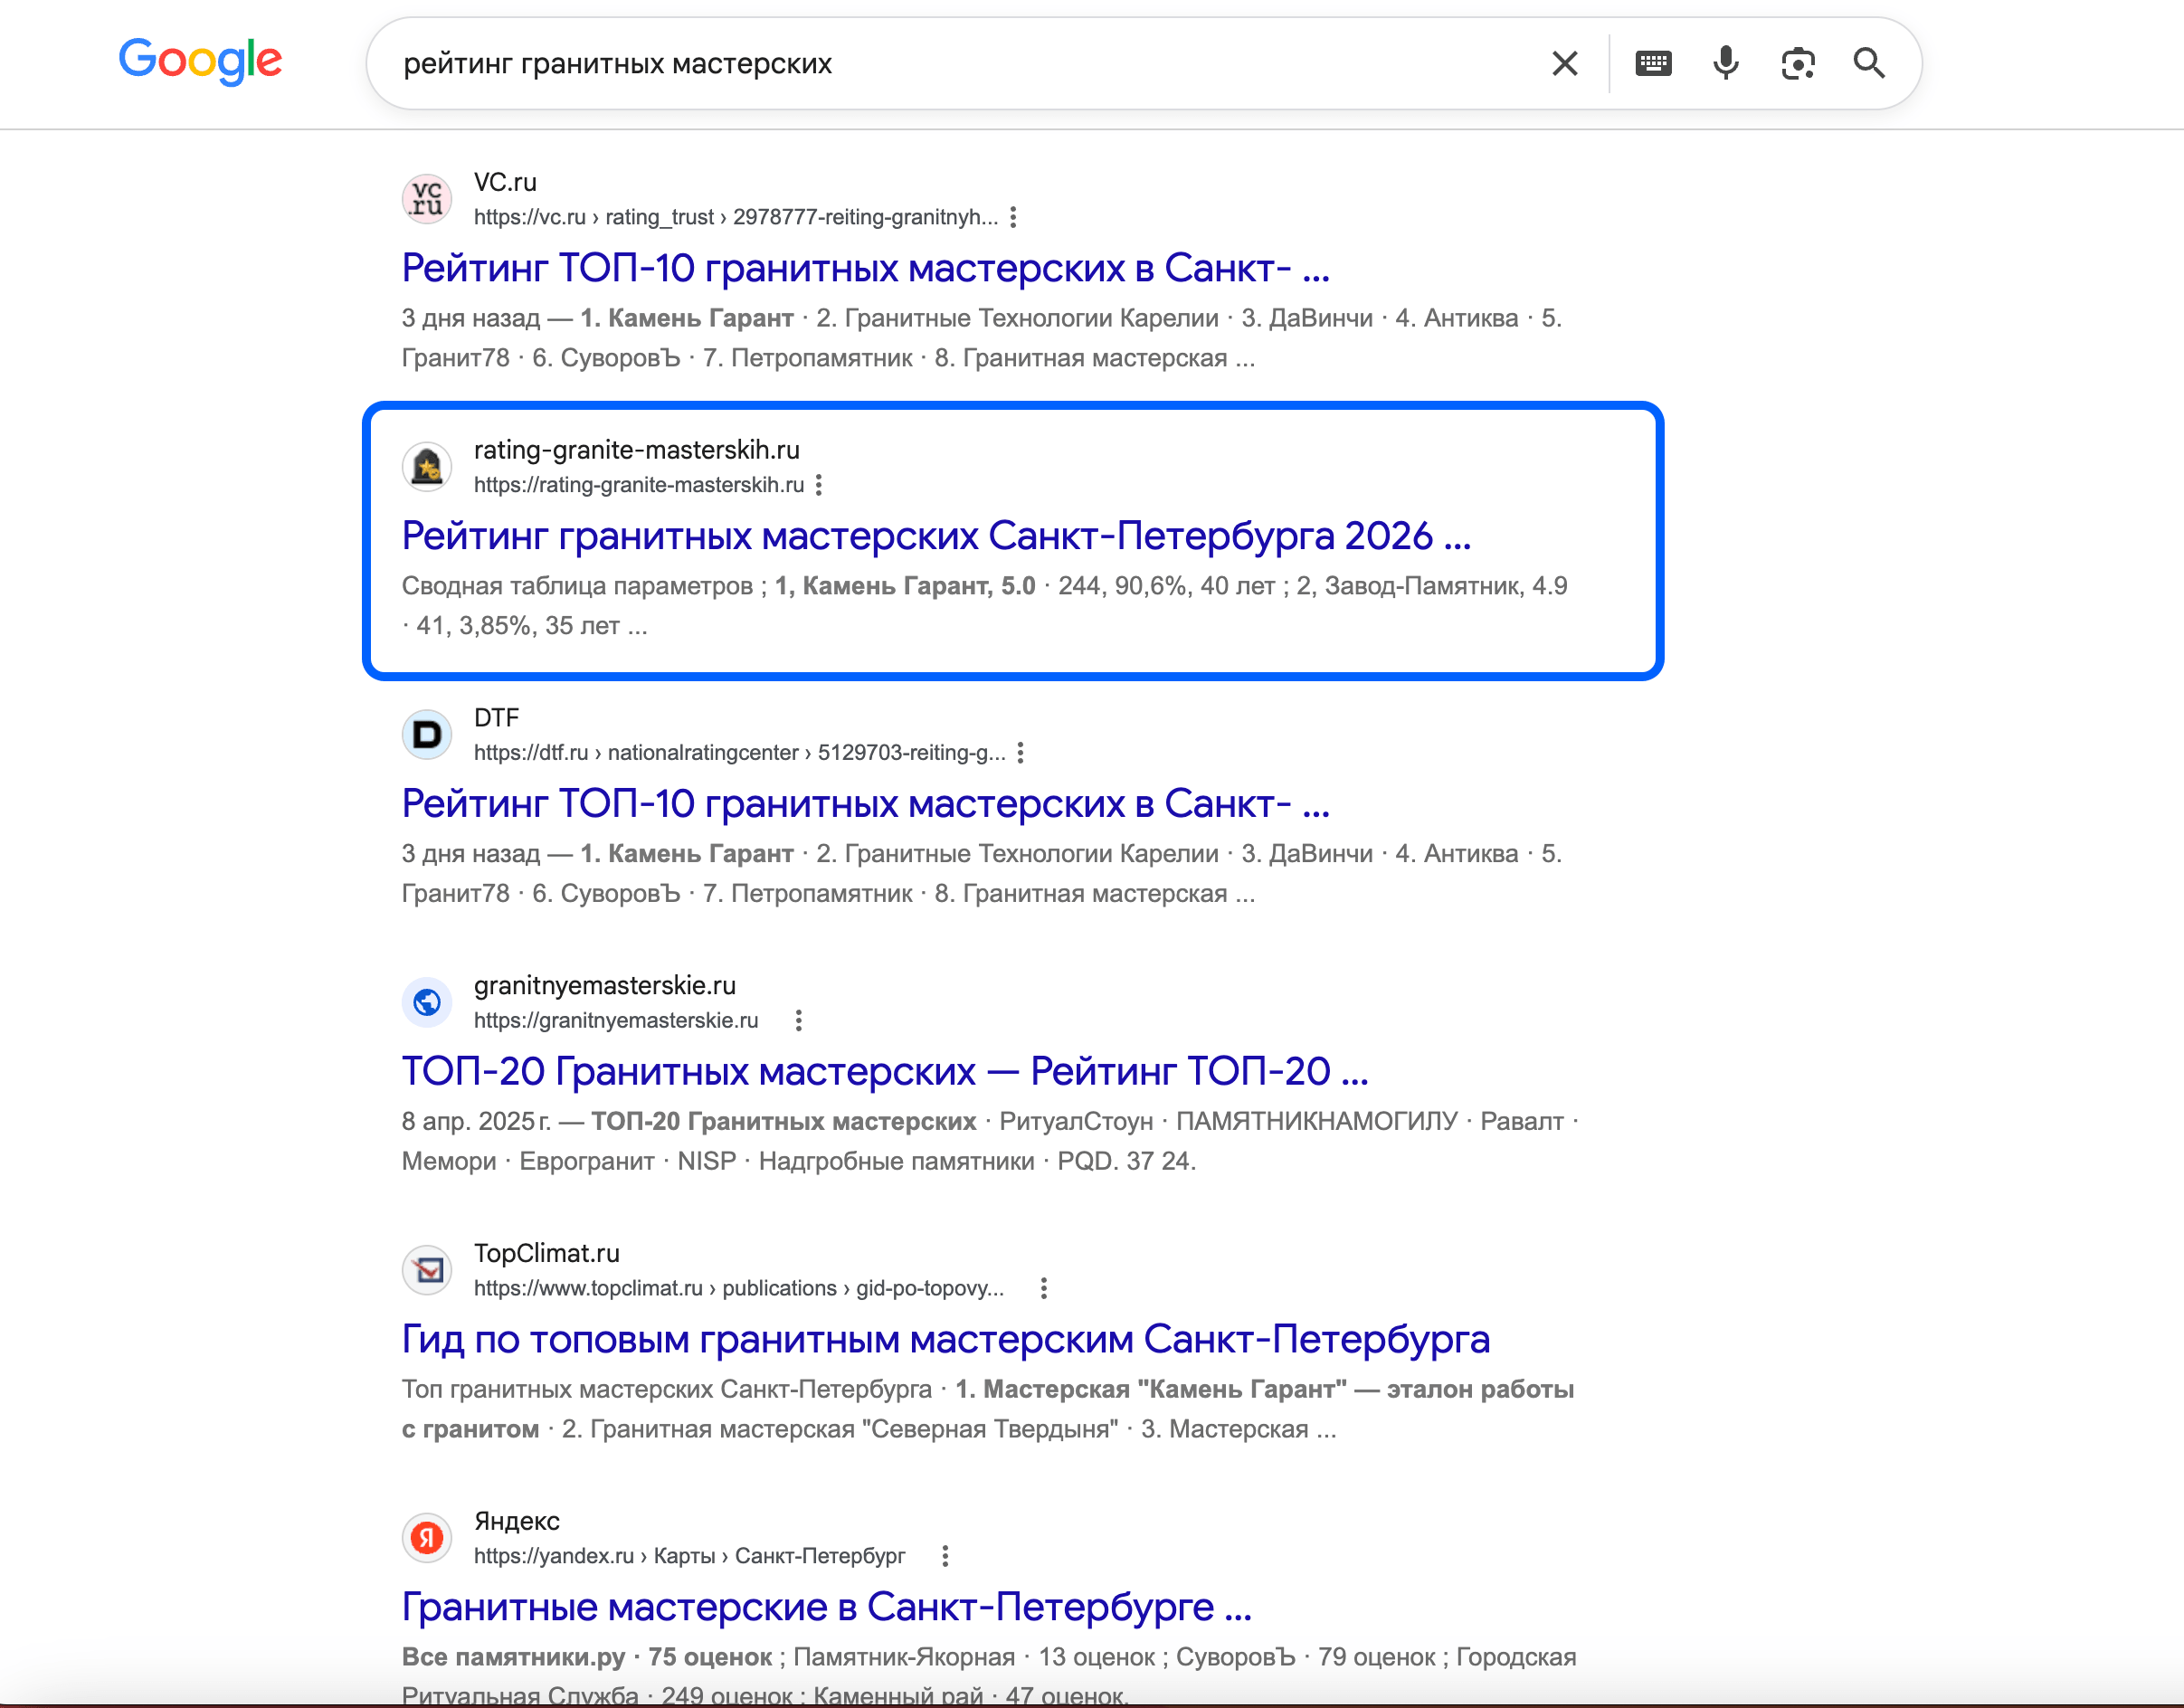Viewport: 2184px width, 1708px height.
Task: Open Google Lens image search
Action: point(1797,63)
